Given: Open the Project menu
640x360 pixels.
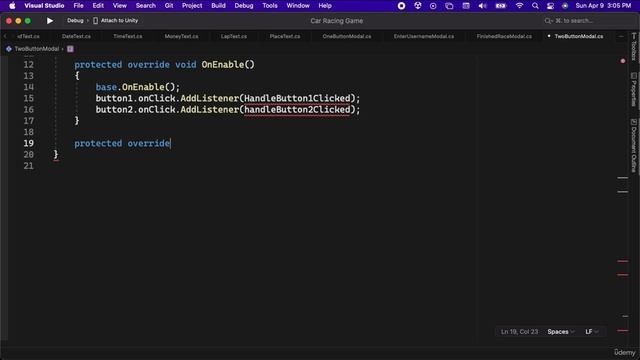Looking at the screenshot, I should click(192, 6).
